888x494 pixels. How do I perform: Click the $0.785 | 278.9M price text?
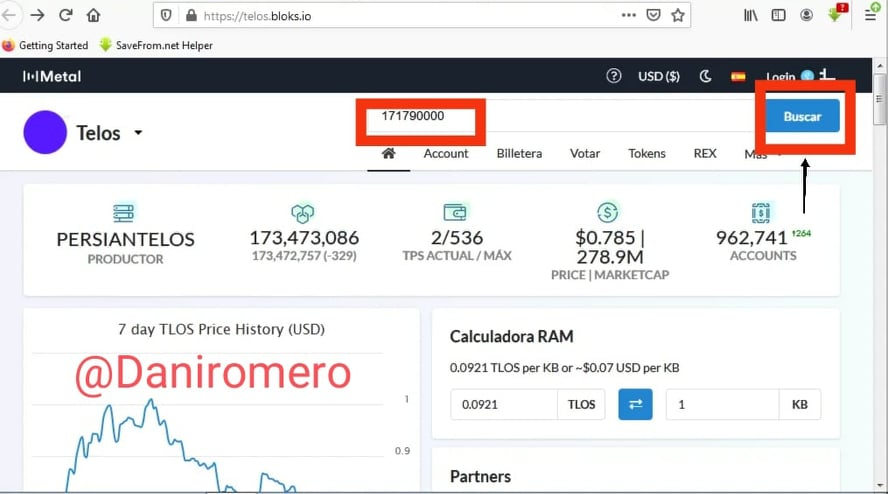click(610, 247)
